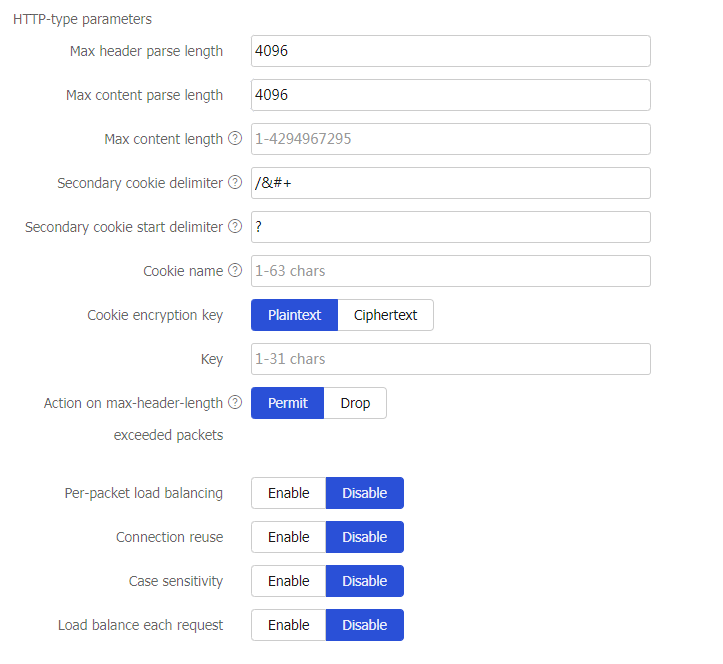The width and height of the screenshot is (723, 664).
Task: Enable Per-packet load balancing
Action: 288,493
